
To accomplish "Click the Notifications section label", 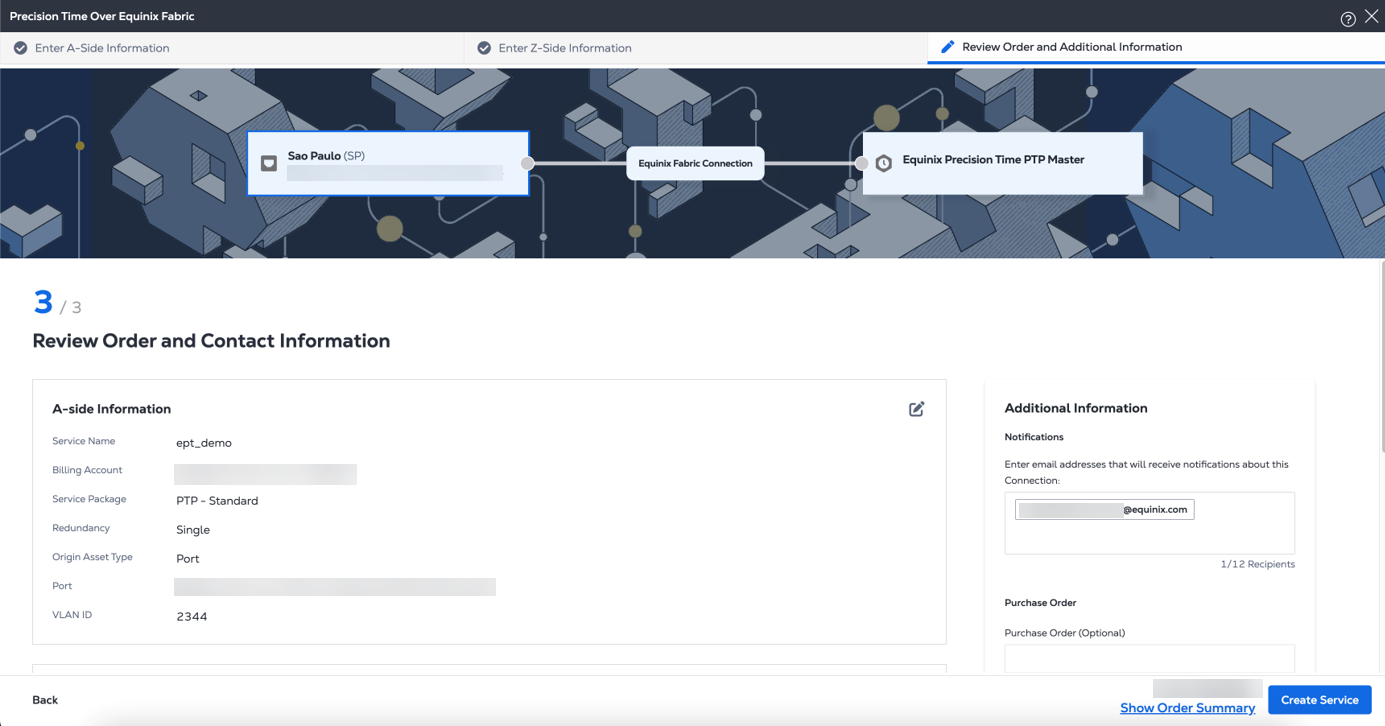I will coord(1034,437).
